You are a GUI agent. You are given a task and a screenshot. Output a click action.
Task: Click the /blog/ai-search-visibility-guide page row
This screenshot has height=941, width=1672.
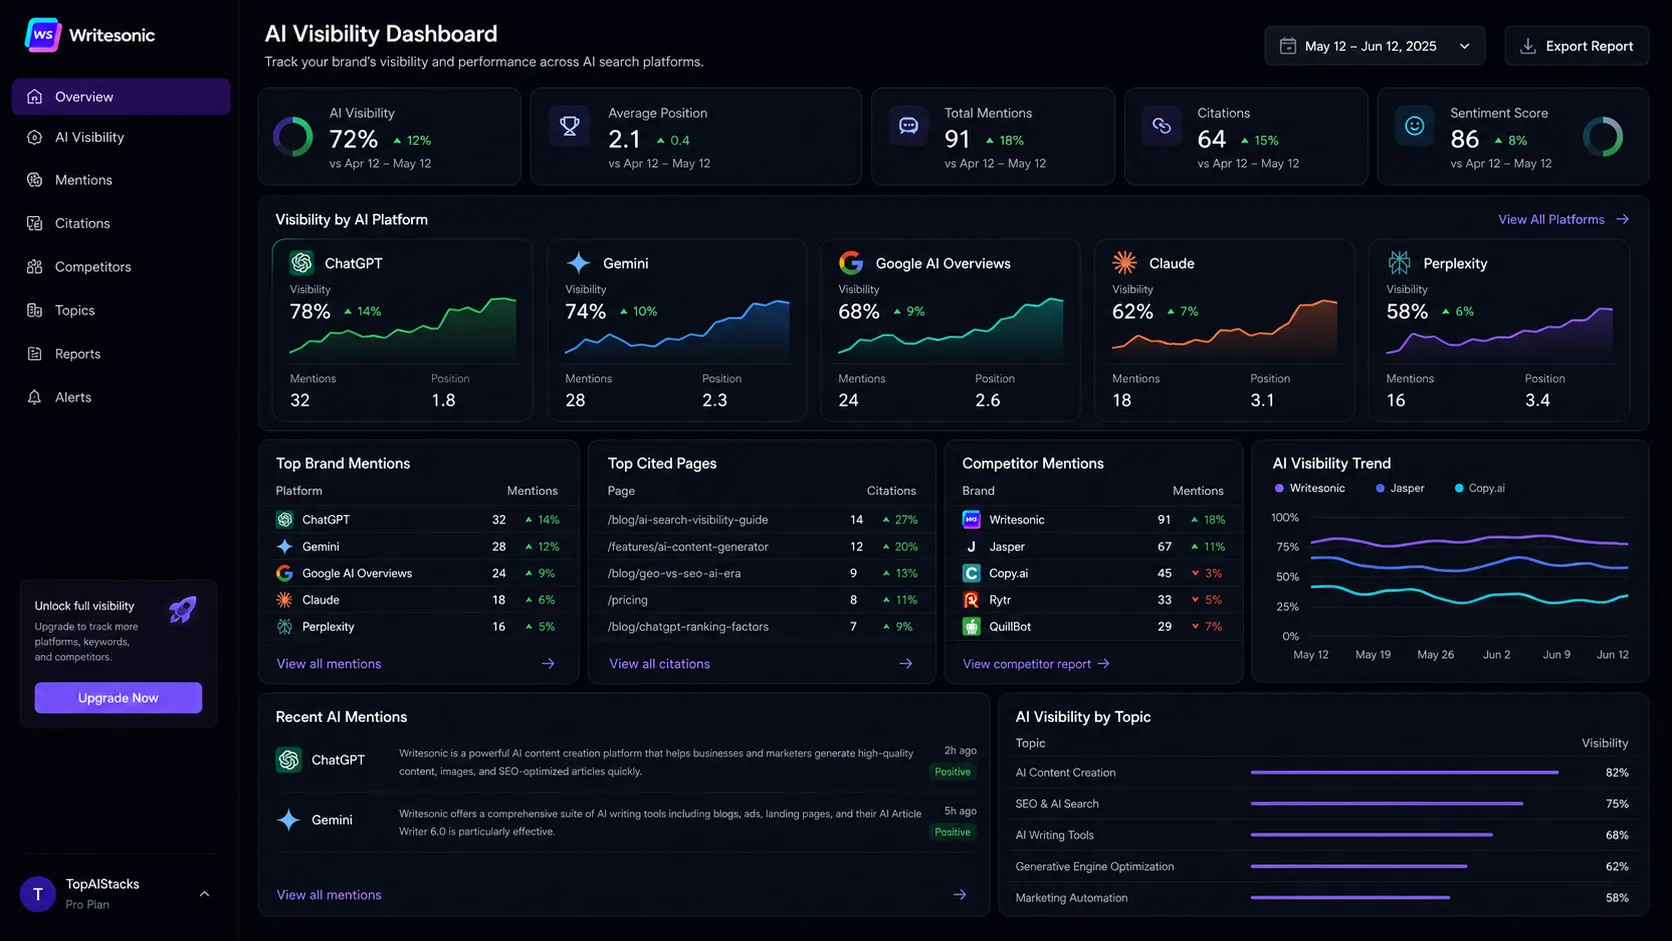click(762, 520)
